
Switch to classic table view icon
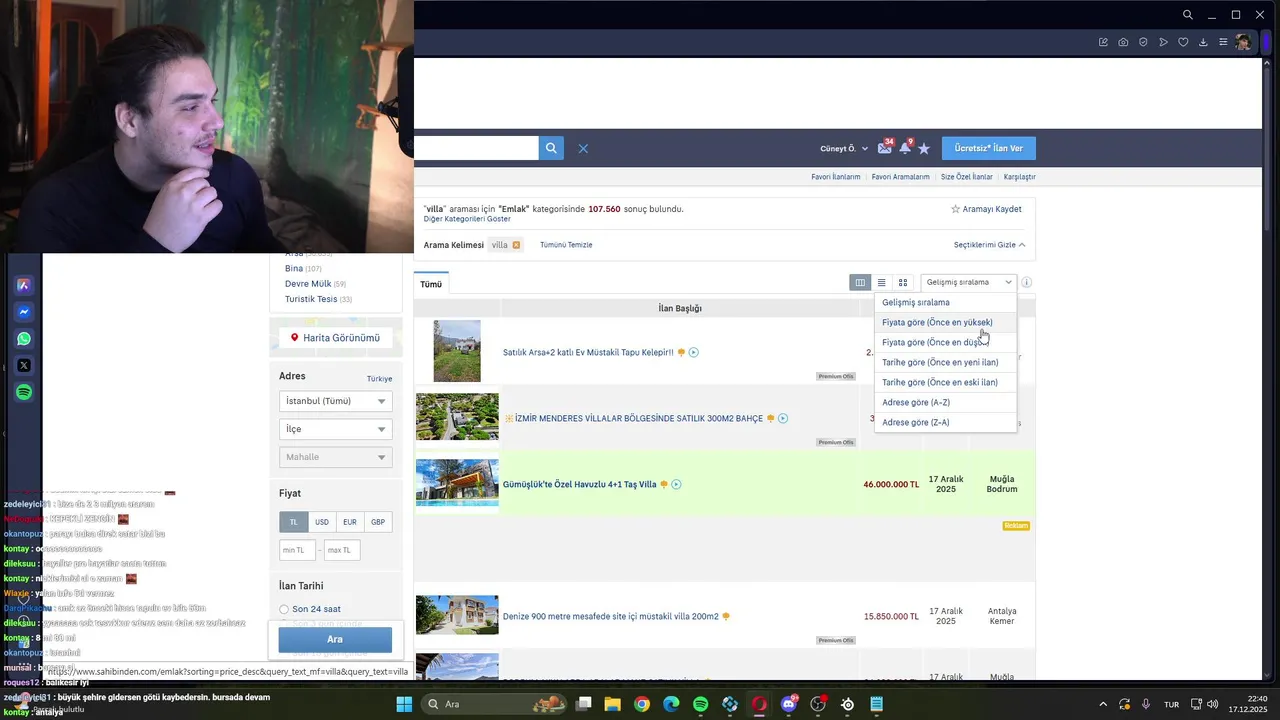[x=860, y=283]
